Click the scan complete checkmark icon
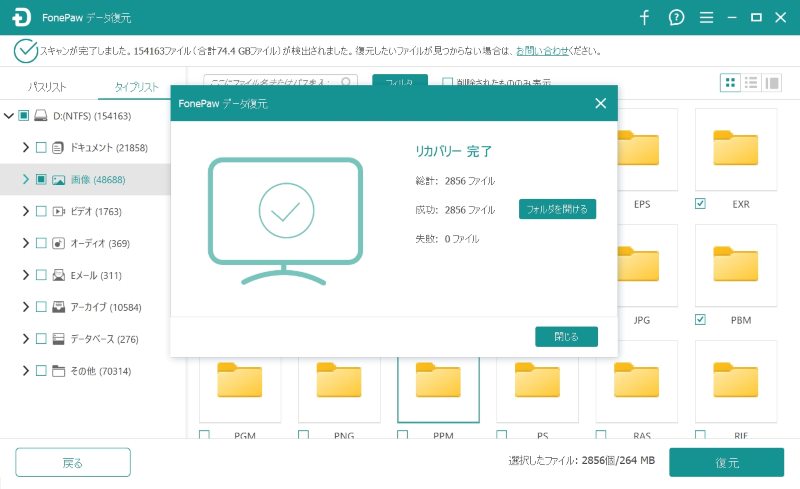This screenshot has height=489, width=800. tap(26, 51)
